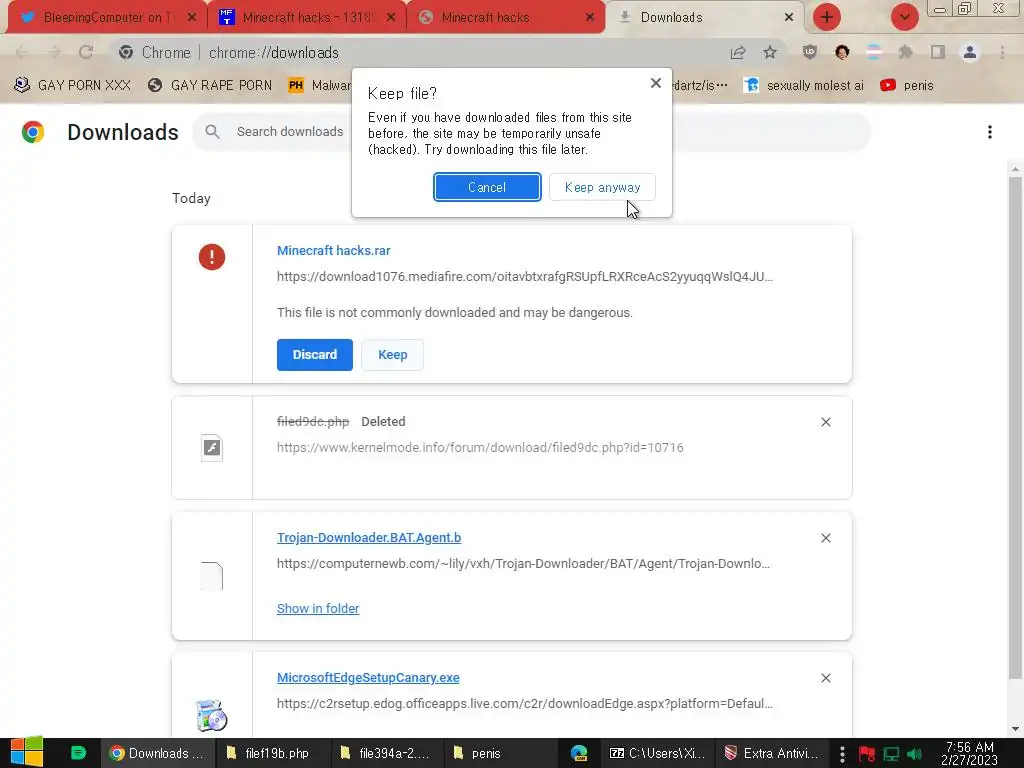This screenshot has width=1024, height=768.
Task: Click the kernelmode.info download URL text
Action: tap(480, 448)
